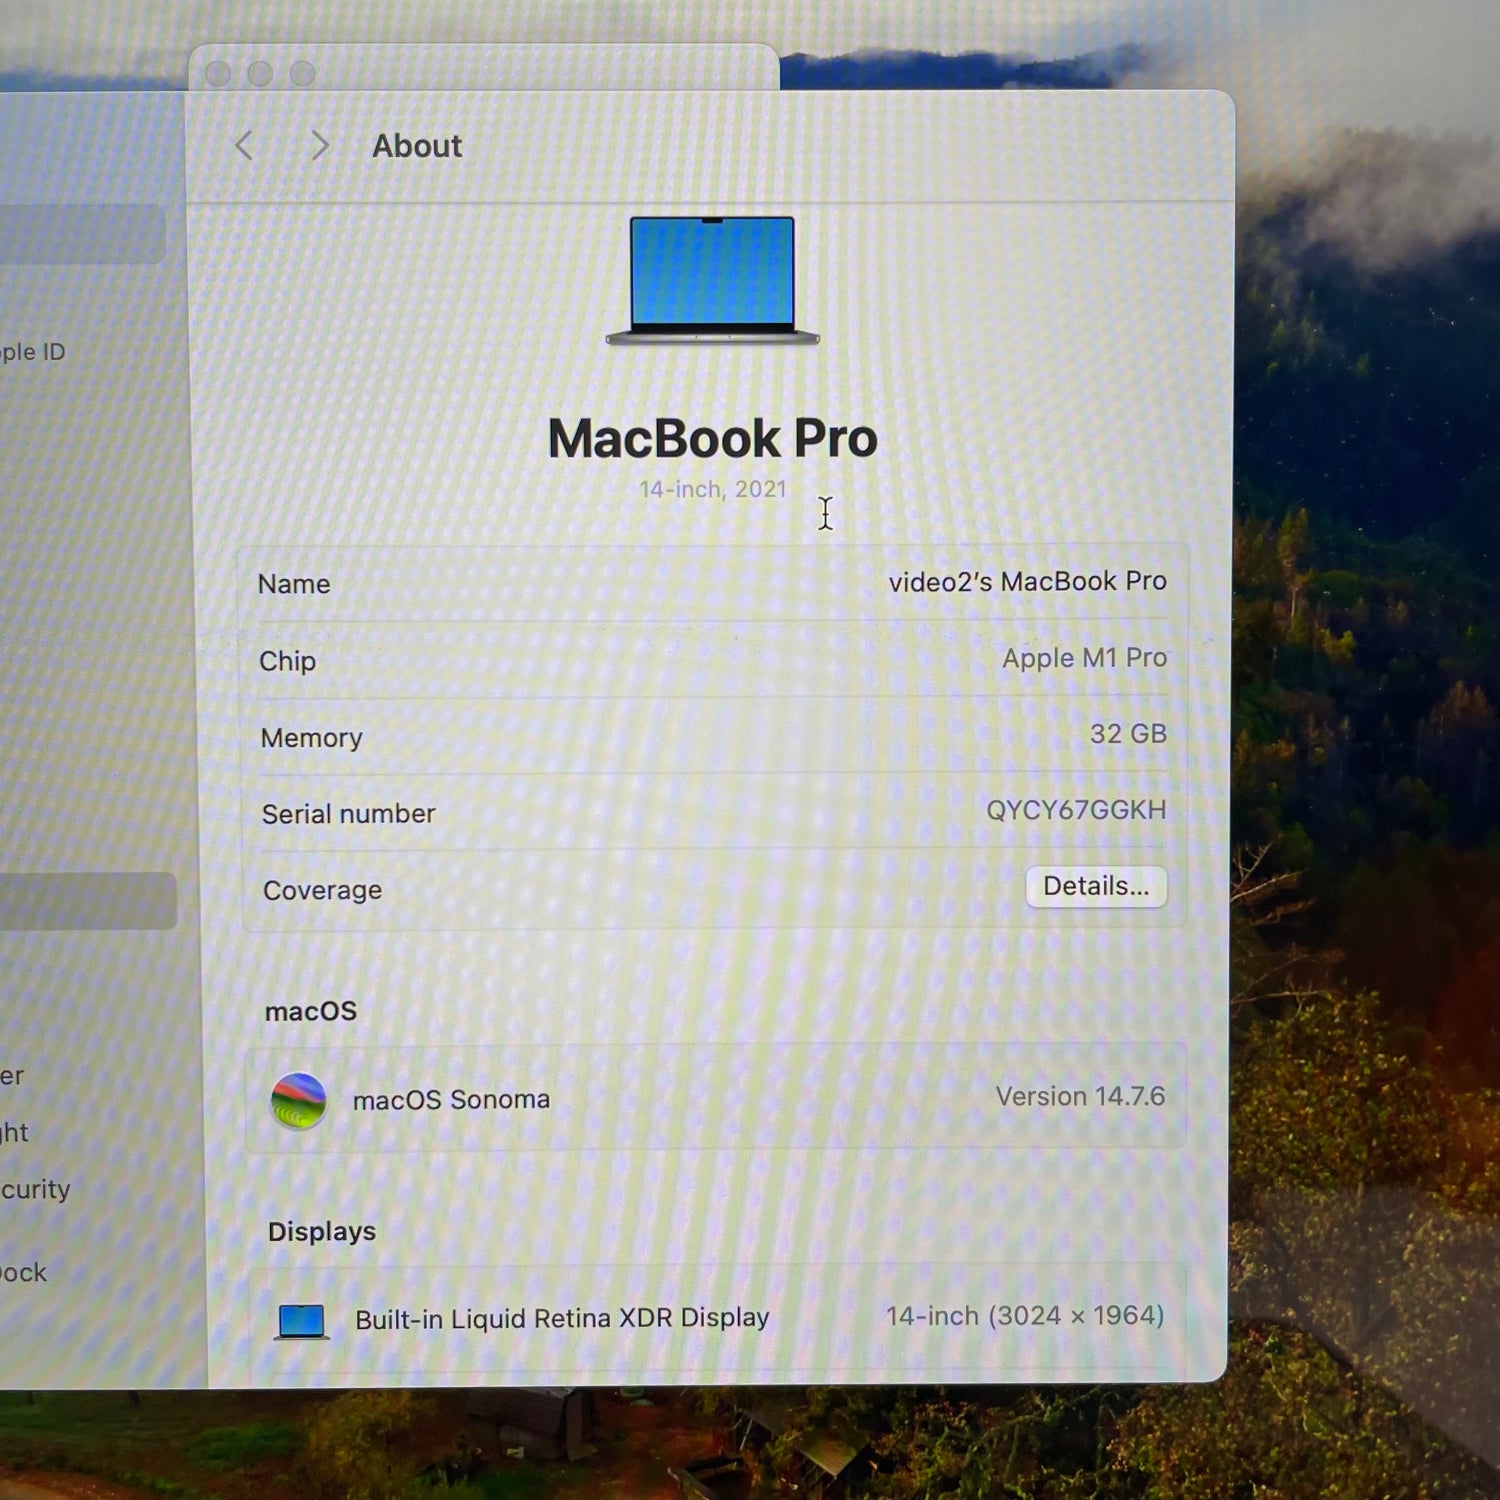Open the coverage Details button
1500x1500 pixels.
pyautogui.click(x=1095, y=886)
